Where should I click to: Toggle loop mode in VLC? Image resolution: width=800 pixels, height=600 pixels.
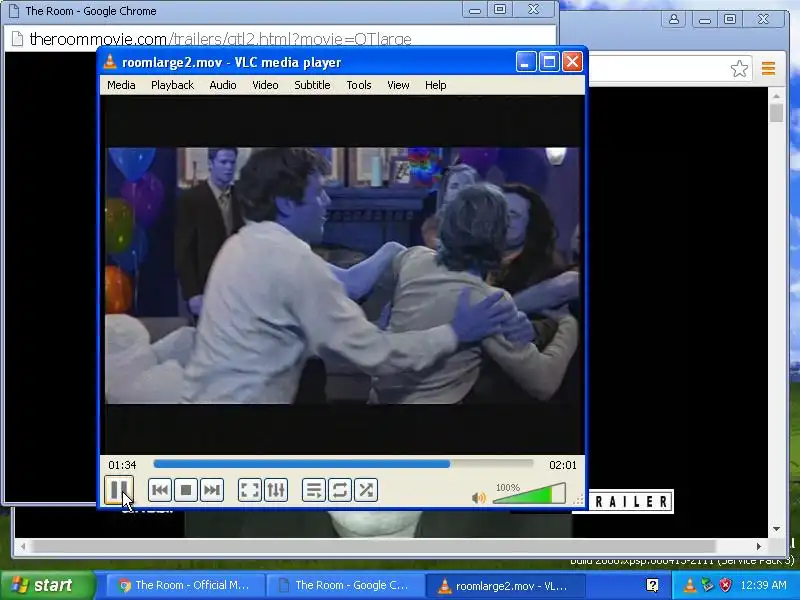340,490
